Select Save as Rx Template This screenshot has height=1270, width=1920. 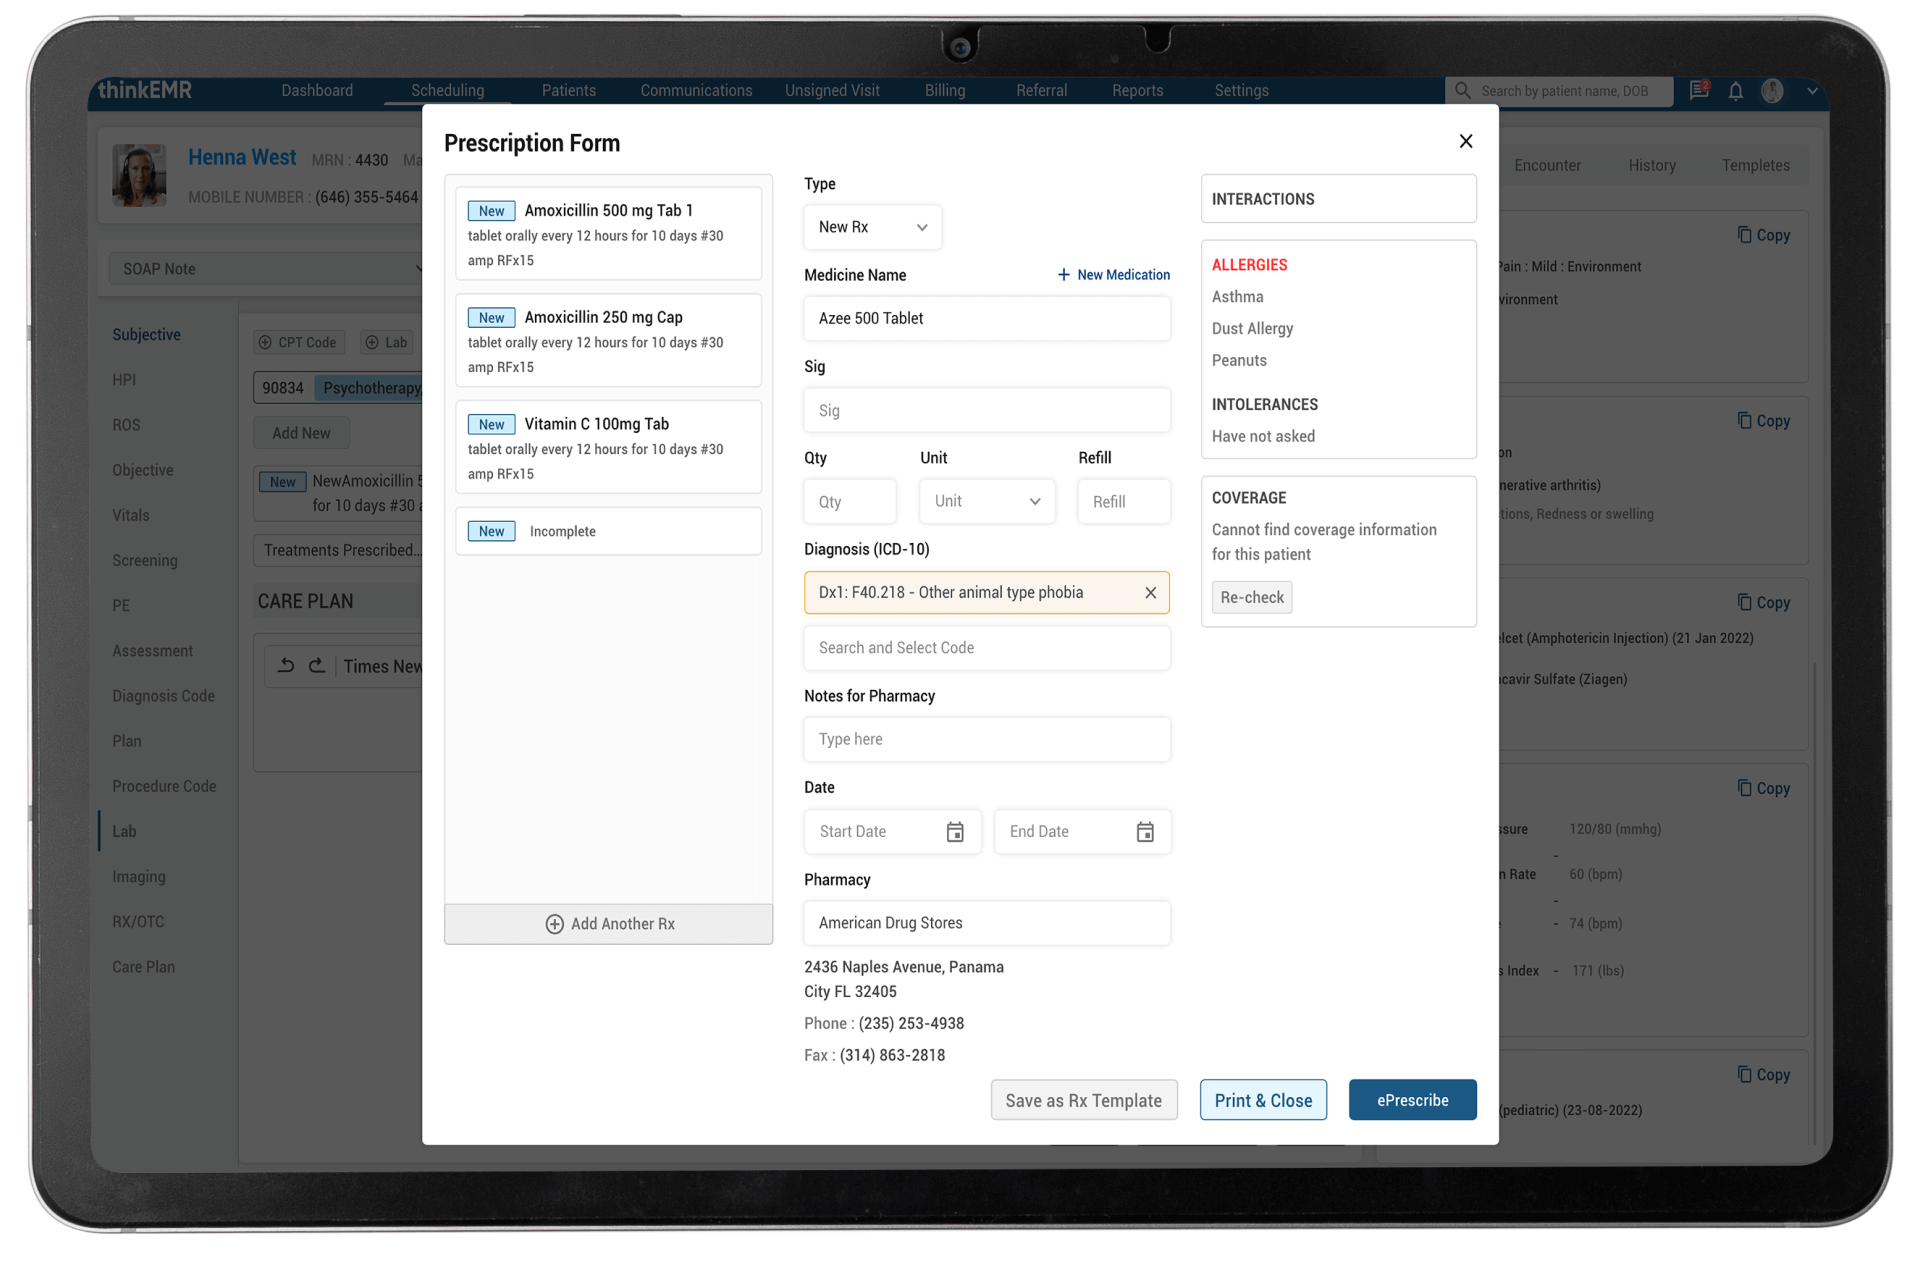pos(1084,1100)
